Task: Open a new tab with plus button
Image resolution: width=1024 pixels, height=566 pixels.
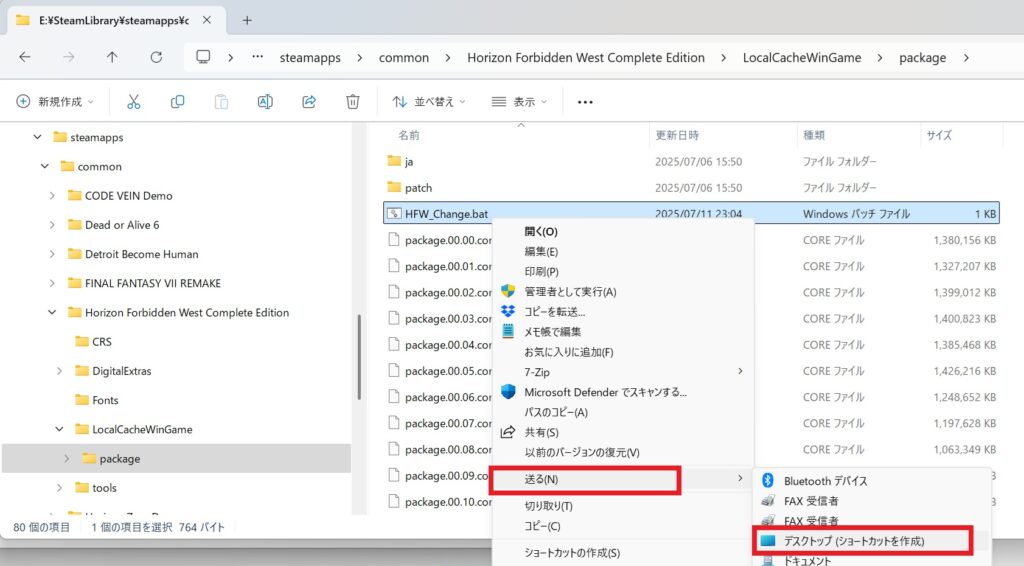Action: point(247,20)
